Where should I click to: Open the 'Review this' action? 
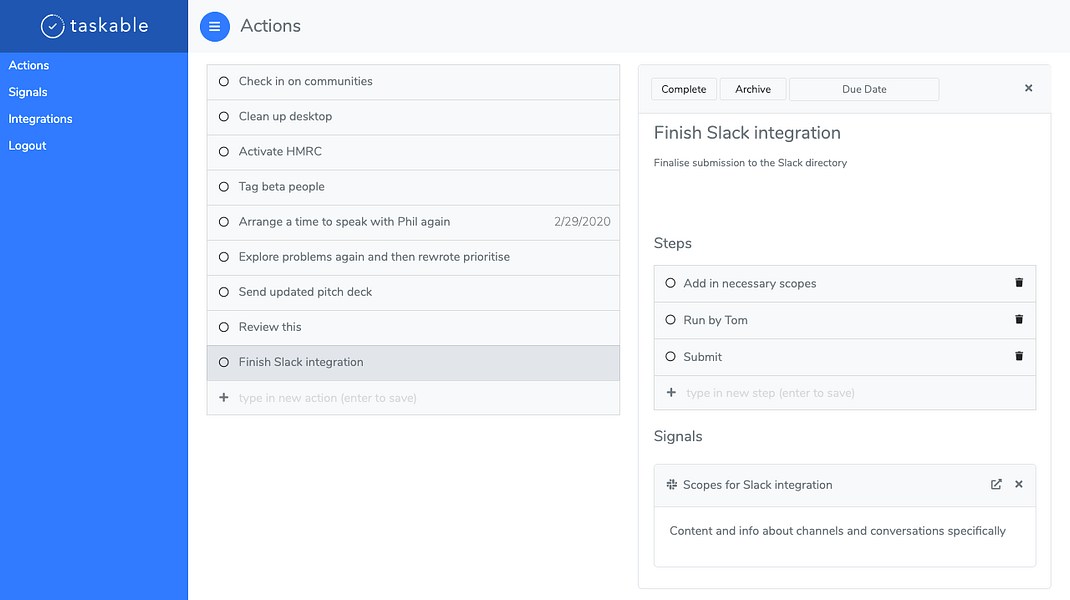(270, 327)
